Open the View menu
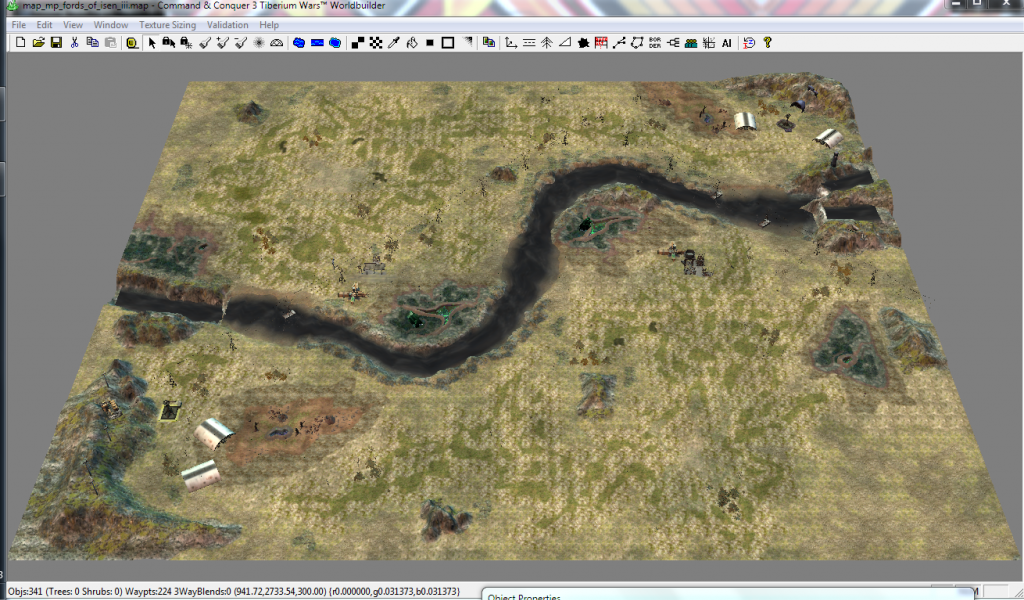 click(x=73, y=25)
